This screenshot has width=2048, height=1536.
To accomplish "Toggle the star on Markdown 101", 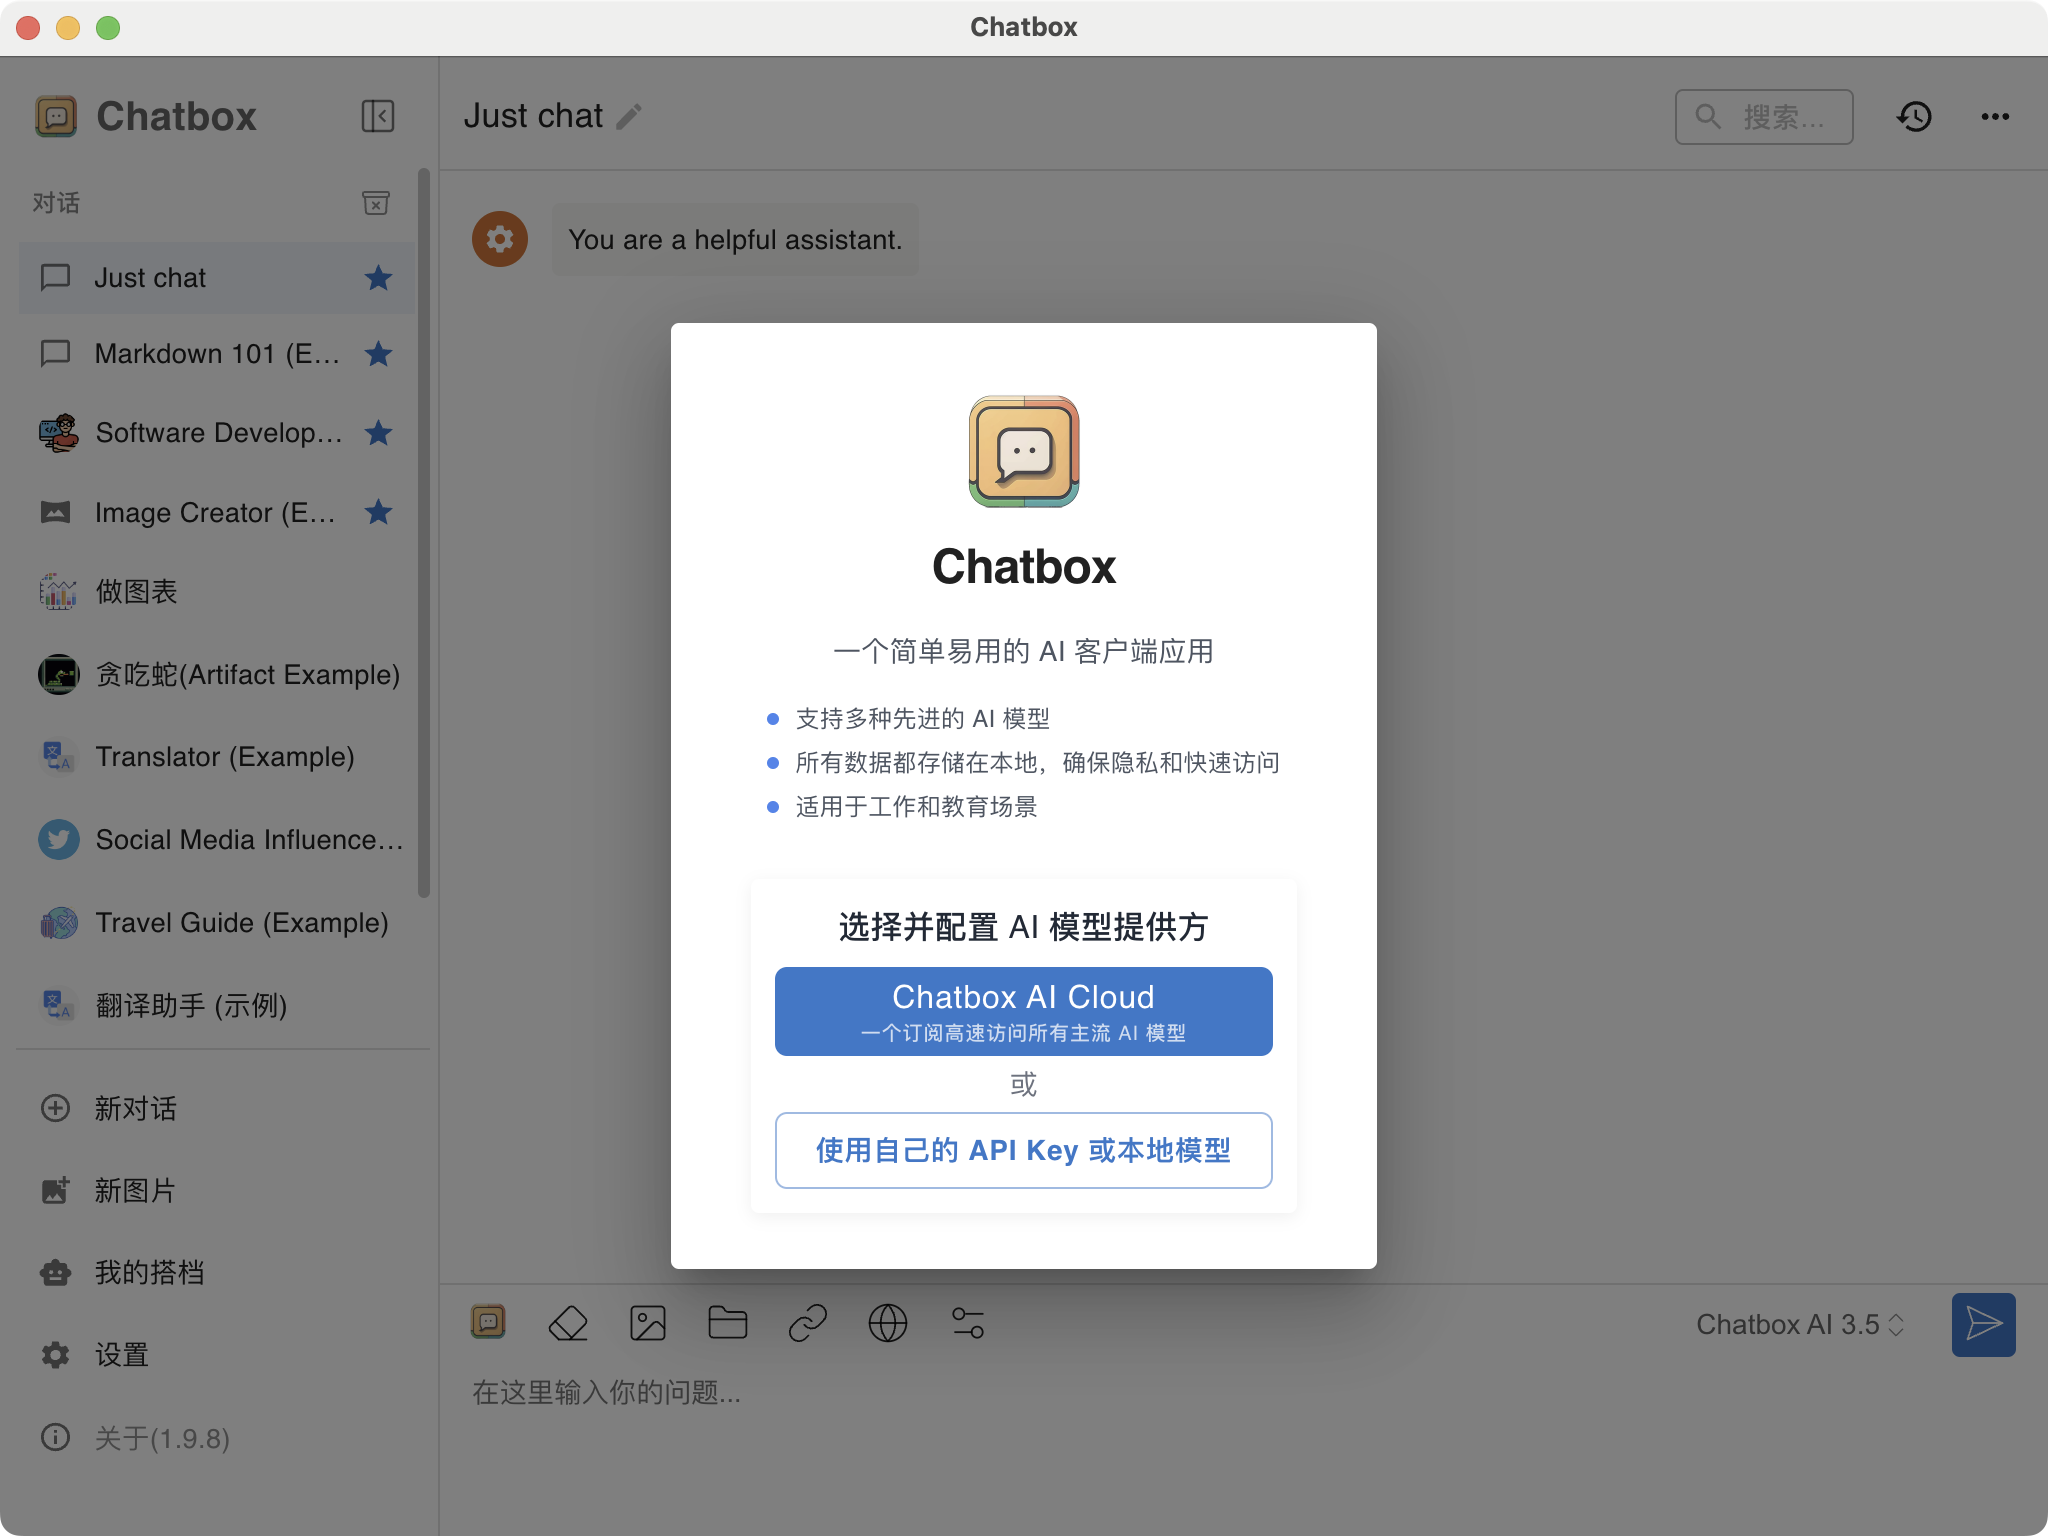I will (x=378, y=353).
